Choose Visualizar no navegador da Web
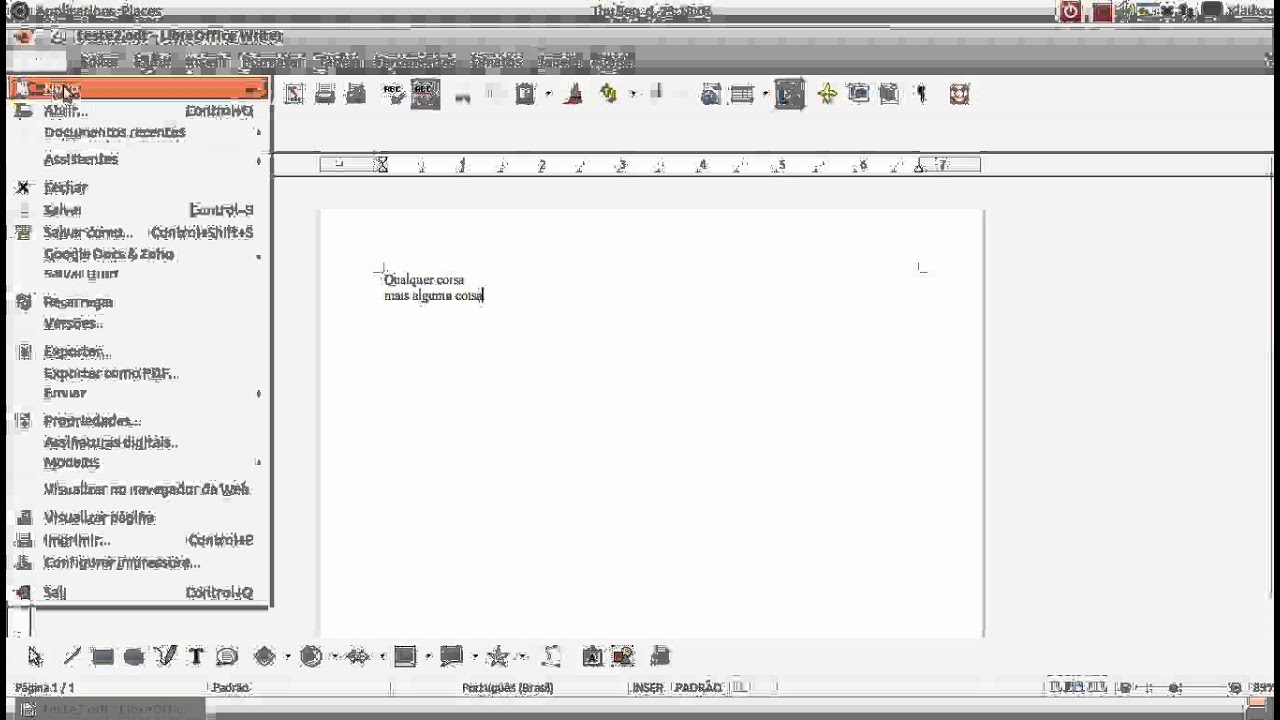Viewport: 1280px width, 720px height. [x=139, y=489]
